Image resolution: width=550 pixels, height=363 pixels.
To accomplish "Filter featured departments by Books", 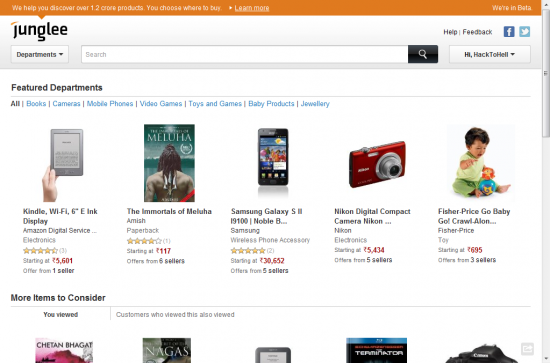I will click(36, 104).
